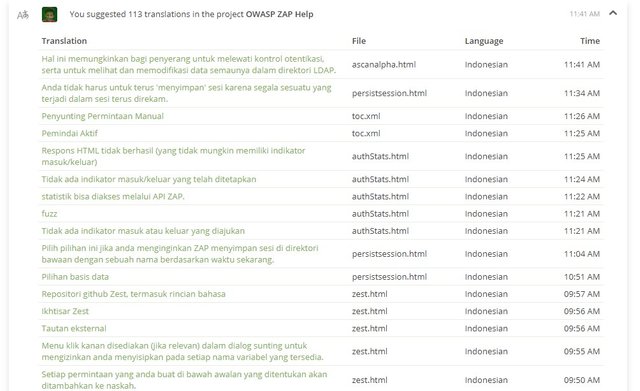Screen dimensions: 640x391
Task: Open 'Respons HTML tidak berhasil' translation
Action: [173, 156]
